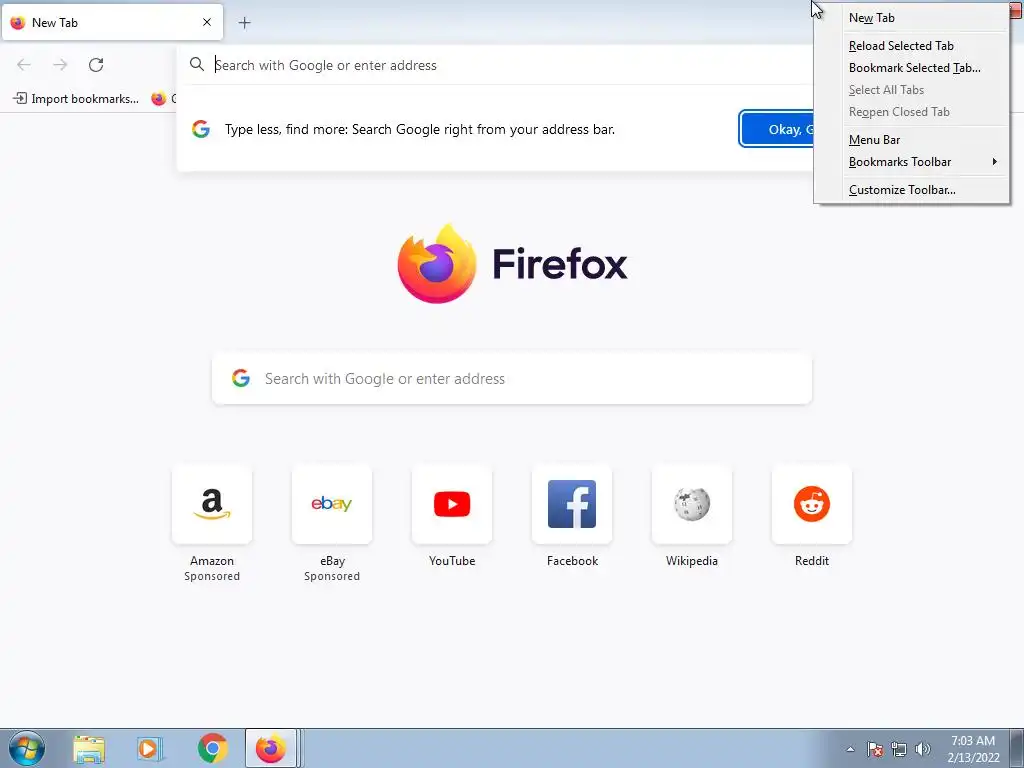Click the Google icon in center search box

(x=241, y=378)
